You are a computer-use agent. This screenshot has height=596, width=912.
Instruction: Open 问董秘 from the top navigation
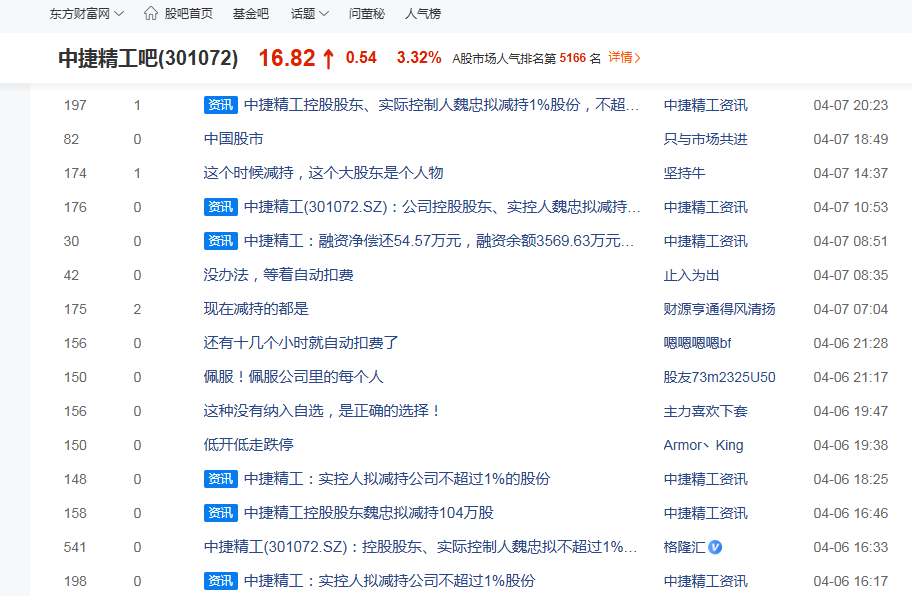coord(367,14)
